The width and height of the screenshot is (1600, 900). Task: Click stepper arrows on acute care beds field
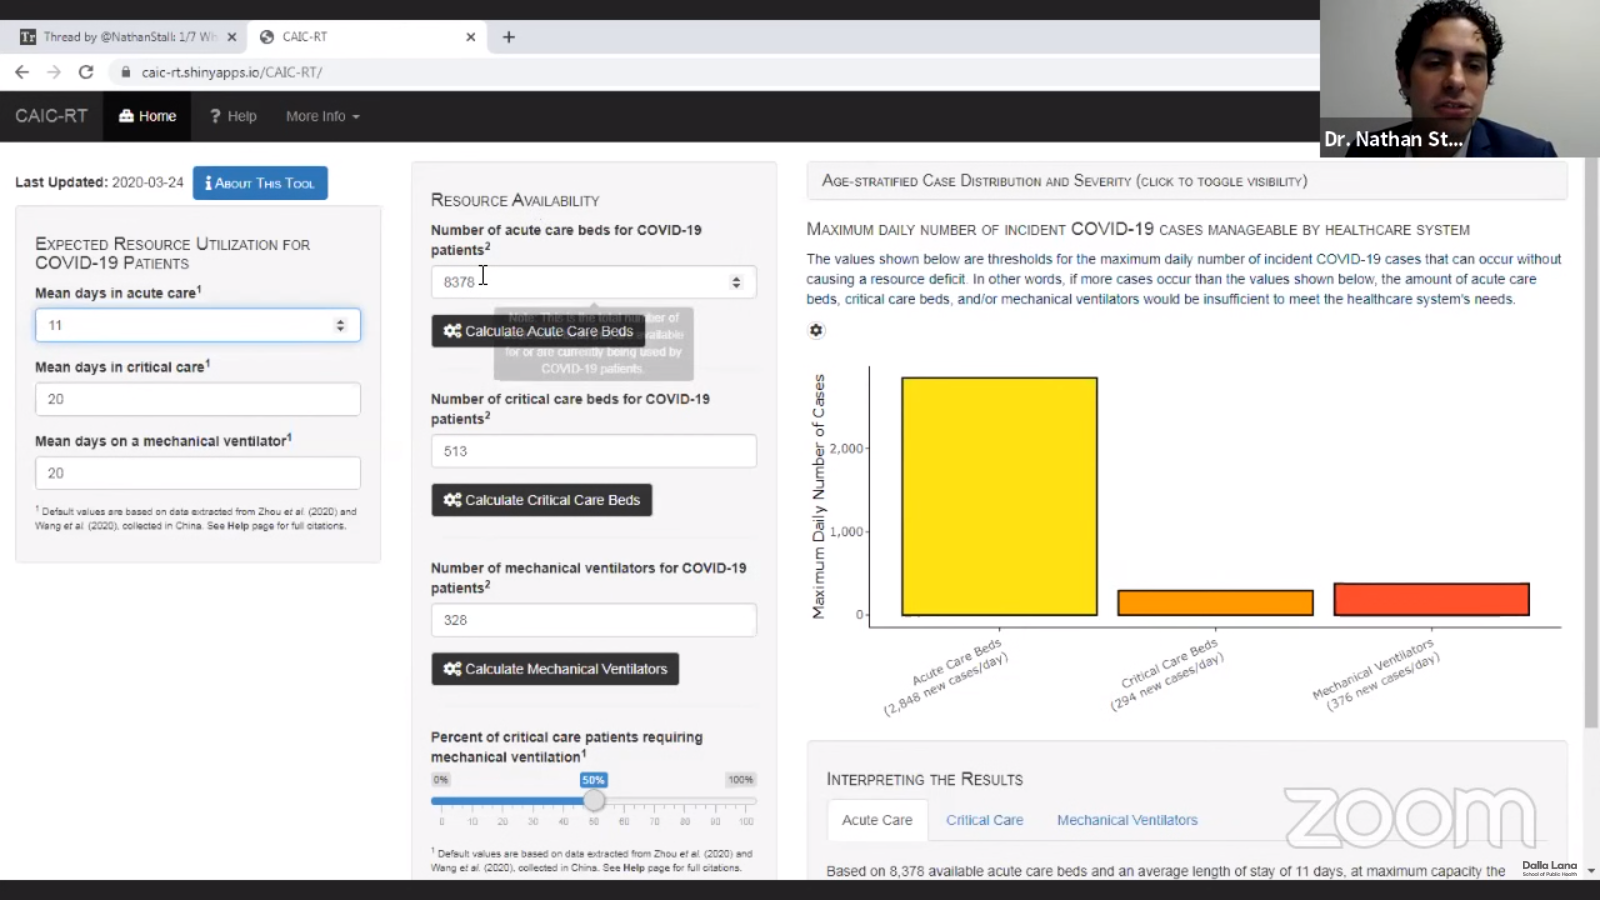[736, 282]
